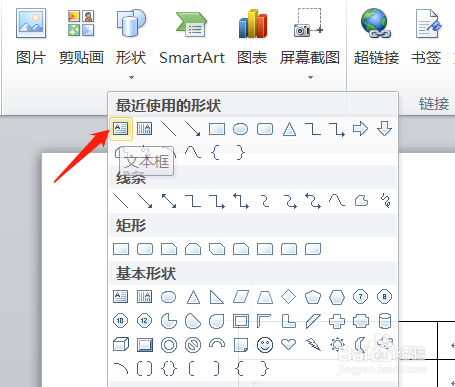Select snip single corner rectangle under 矩形
This screenshot has height=387, width=455.
click(169, 249)
